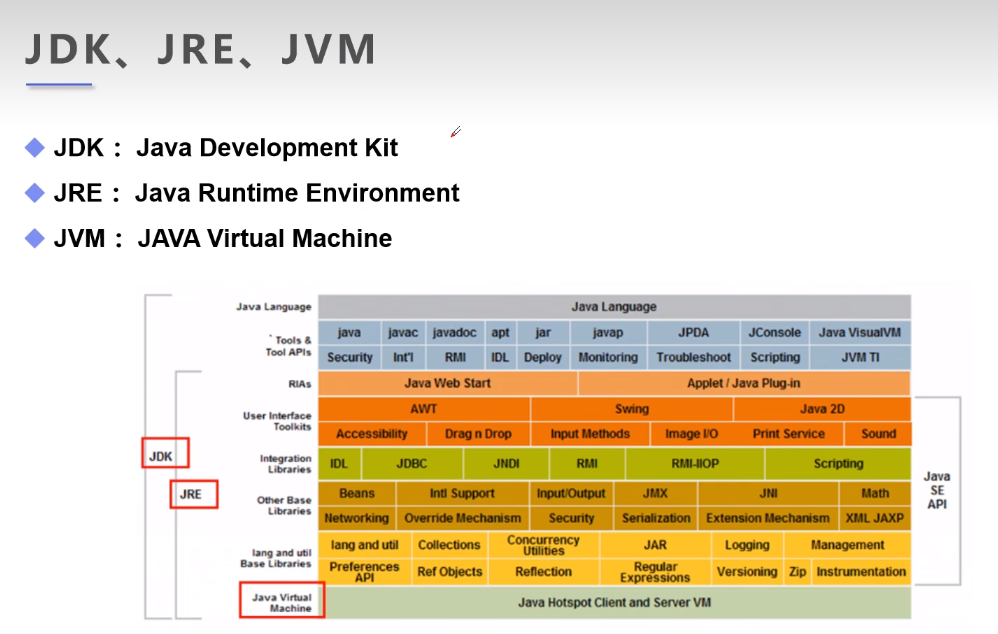Click the "javac" tool cell
This screenshot has width=998, height=634.
point(404,332)
